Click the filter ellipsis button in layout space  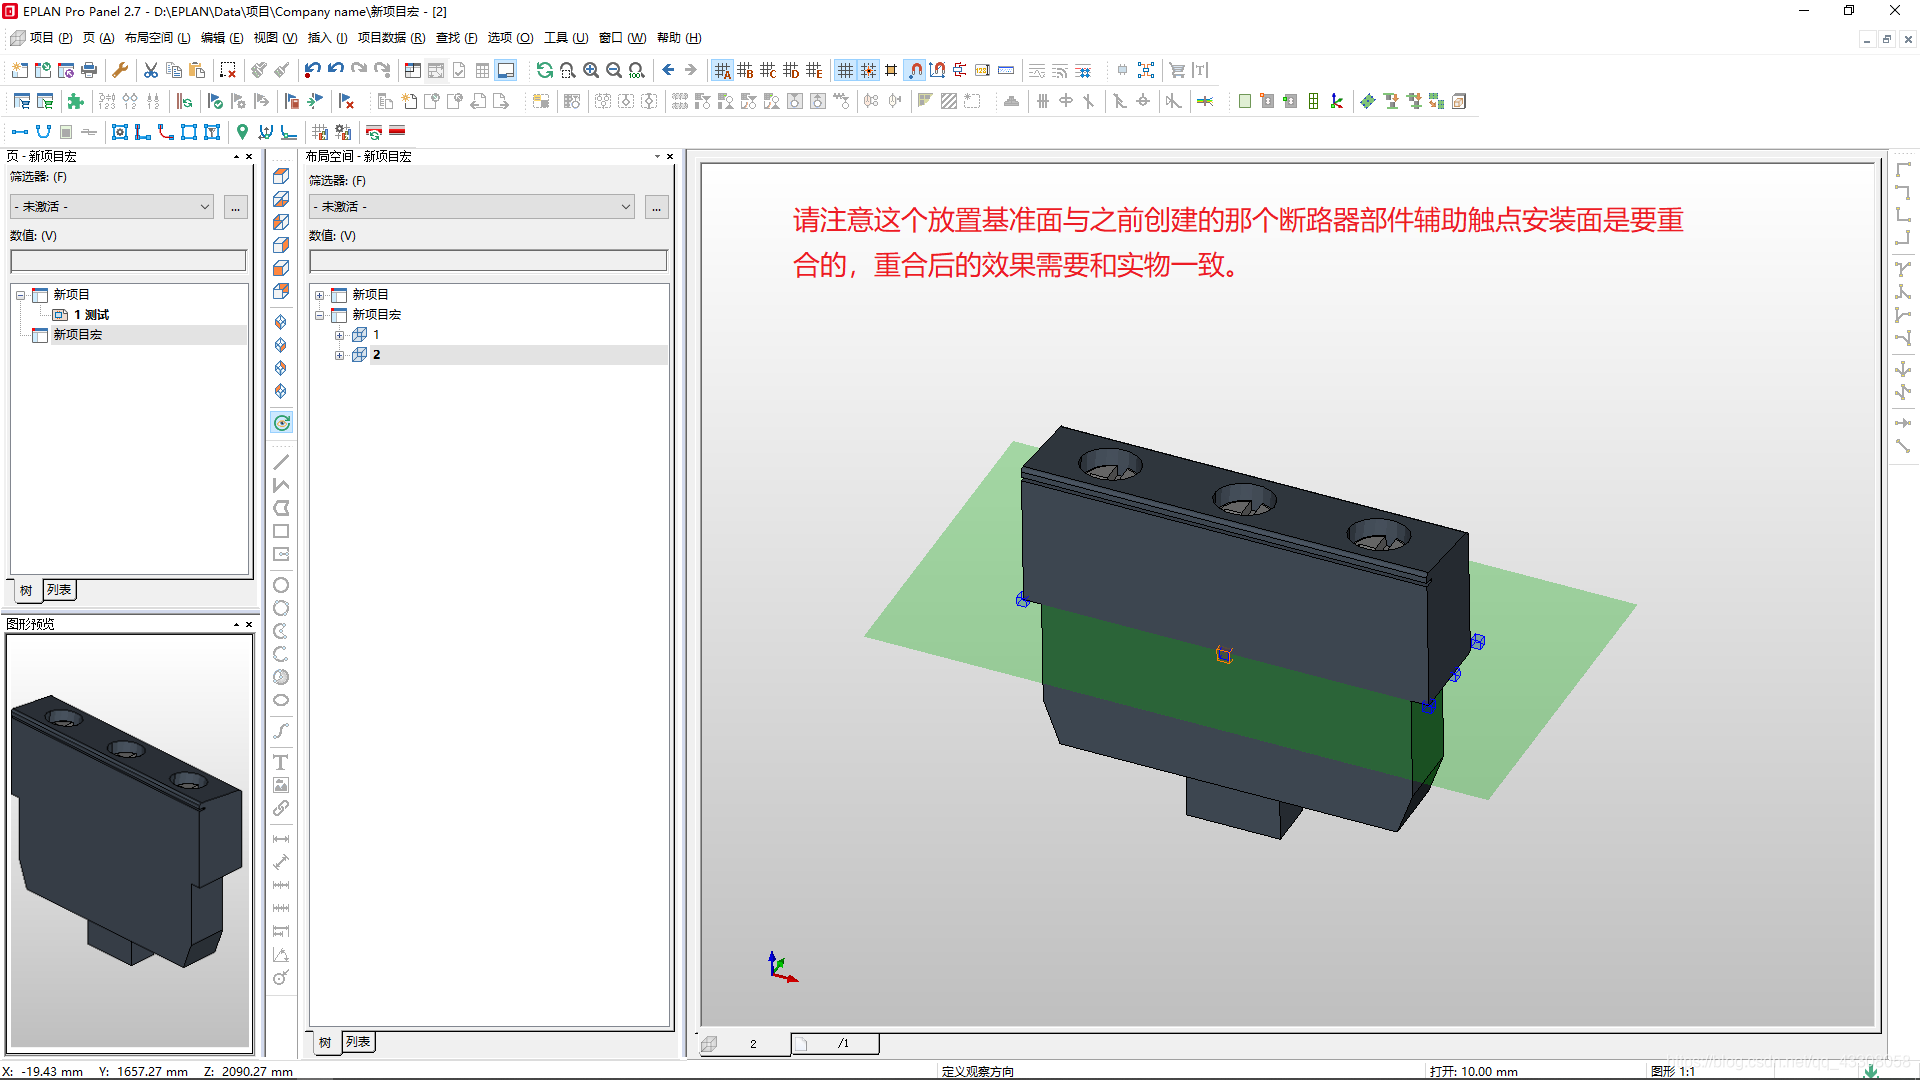[x=656, y=207]
